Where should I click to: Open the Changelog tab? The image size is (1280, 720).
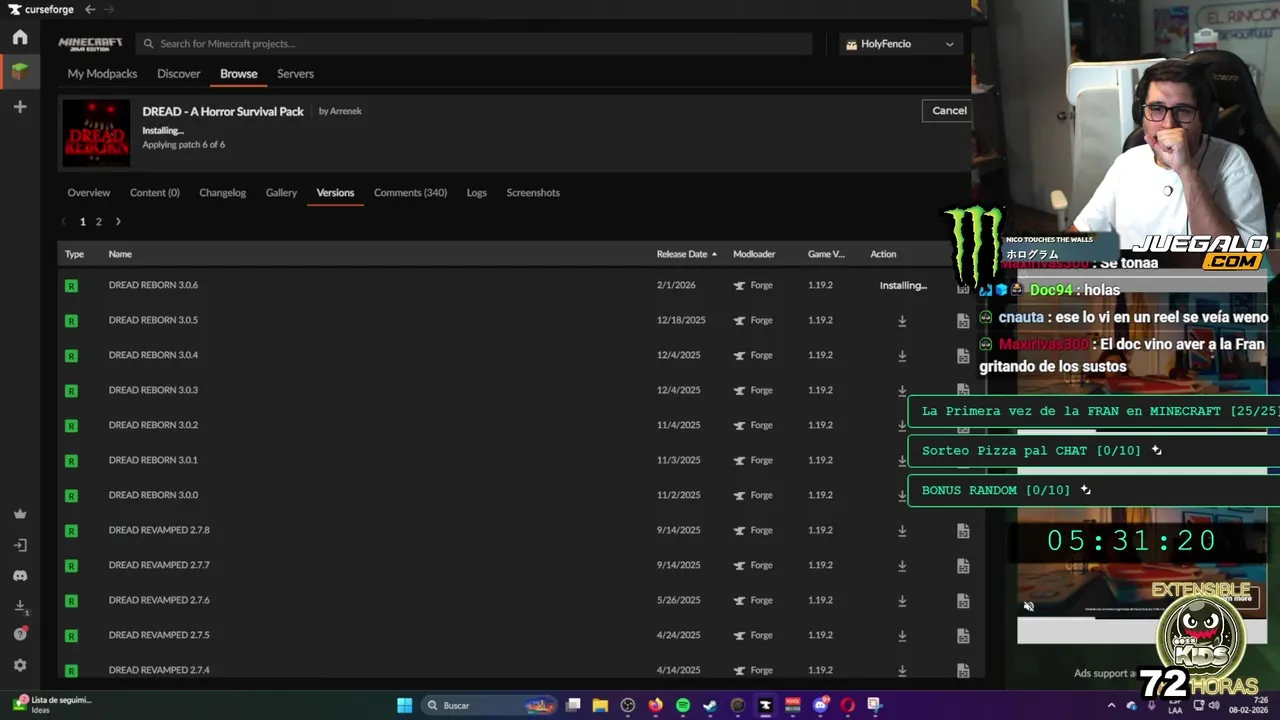pyautogui.click(x=222, y=193)
